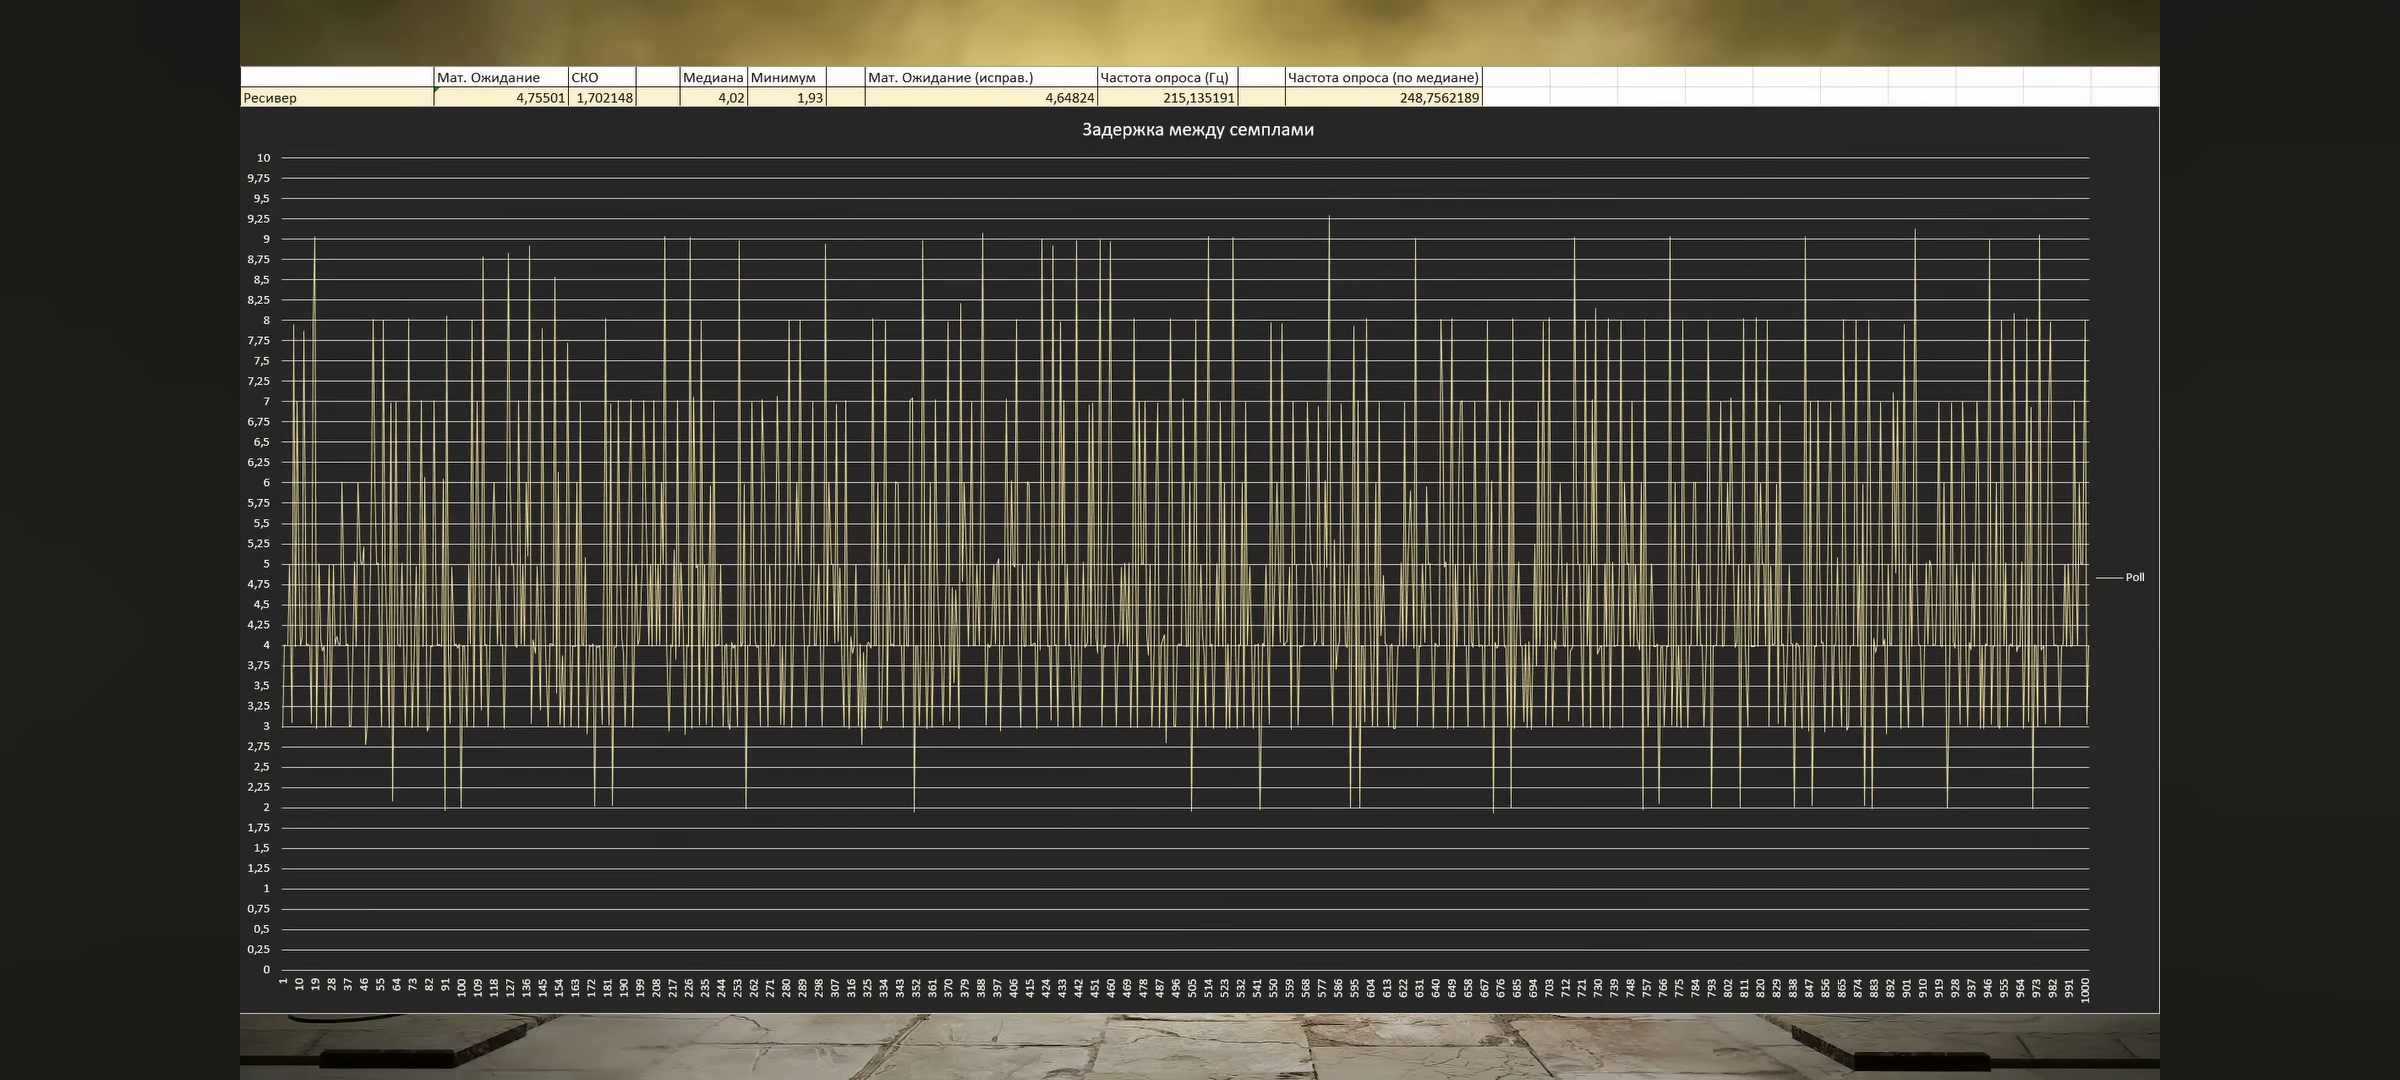Viewport: 2400px width, 1080px height.
Task: Select the minimum value cell 1,93
Action: click(786, 98)
